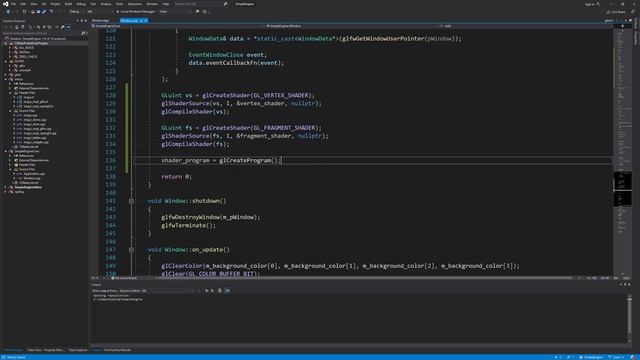Collapse the Window::shutdown function block
Image resolution: width=640 pixels, height=360 pixels.
(131, 201)
